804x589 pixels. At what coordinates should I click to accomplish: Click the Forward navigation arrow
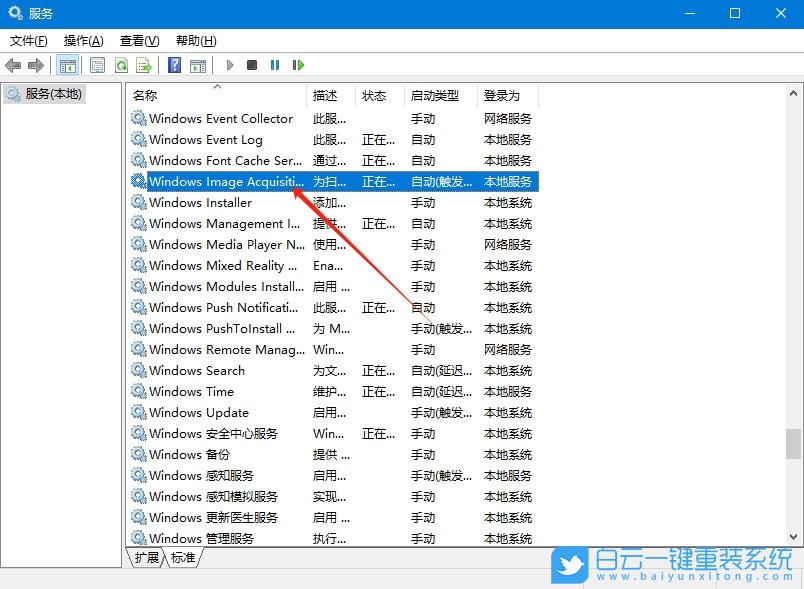(38, 64)
